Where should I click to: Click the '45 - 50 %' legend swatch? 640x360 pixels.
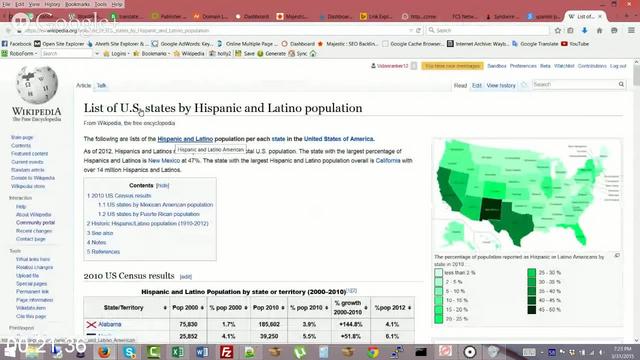[531, 310]
